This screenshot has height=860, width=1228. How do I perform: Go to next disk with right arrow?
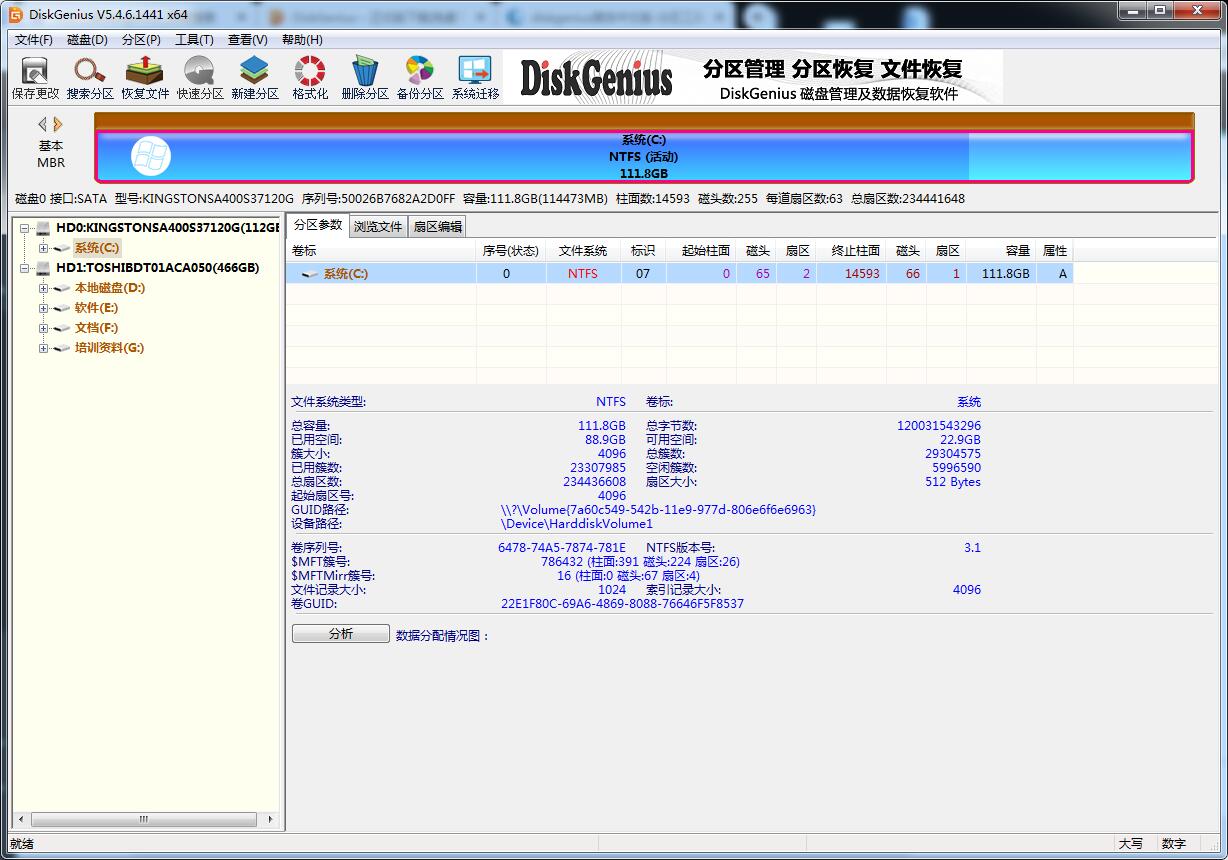coord(58,124)
